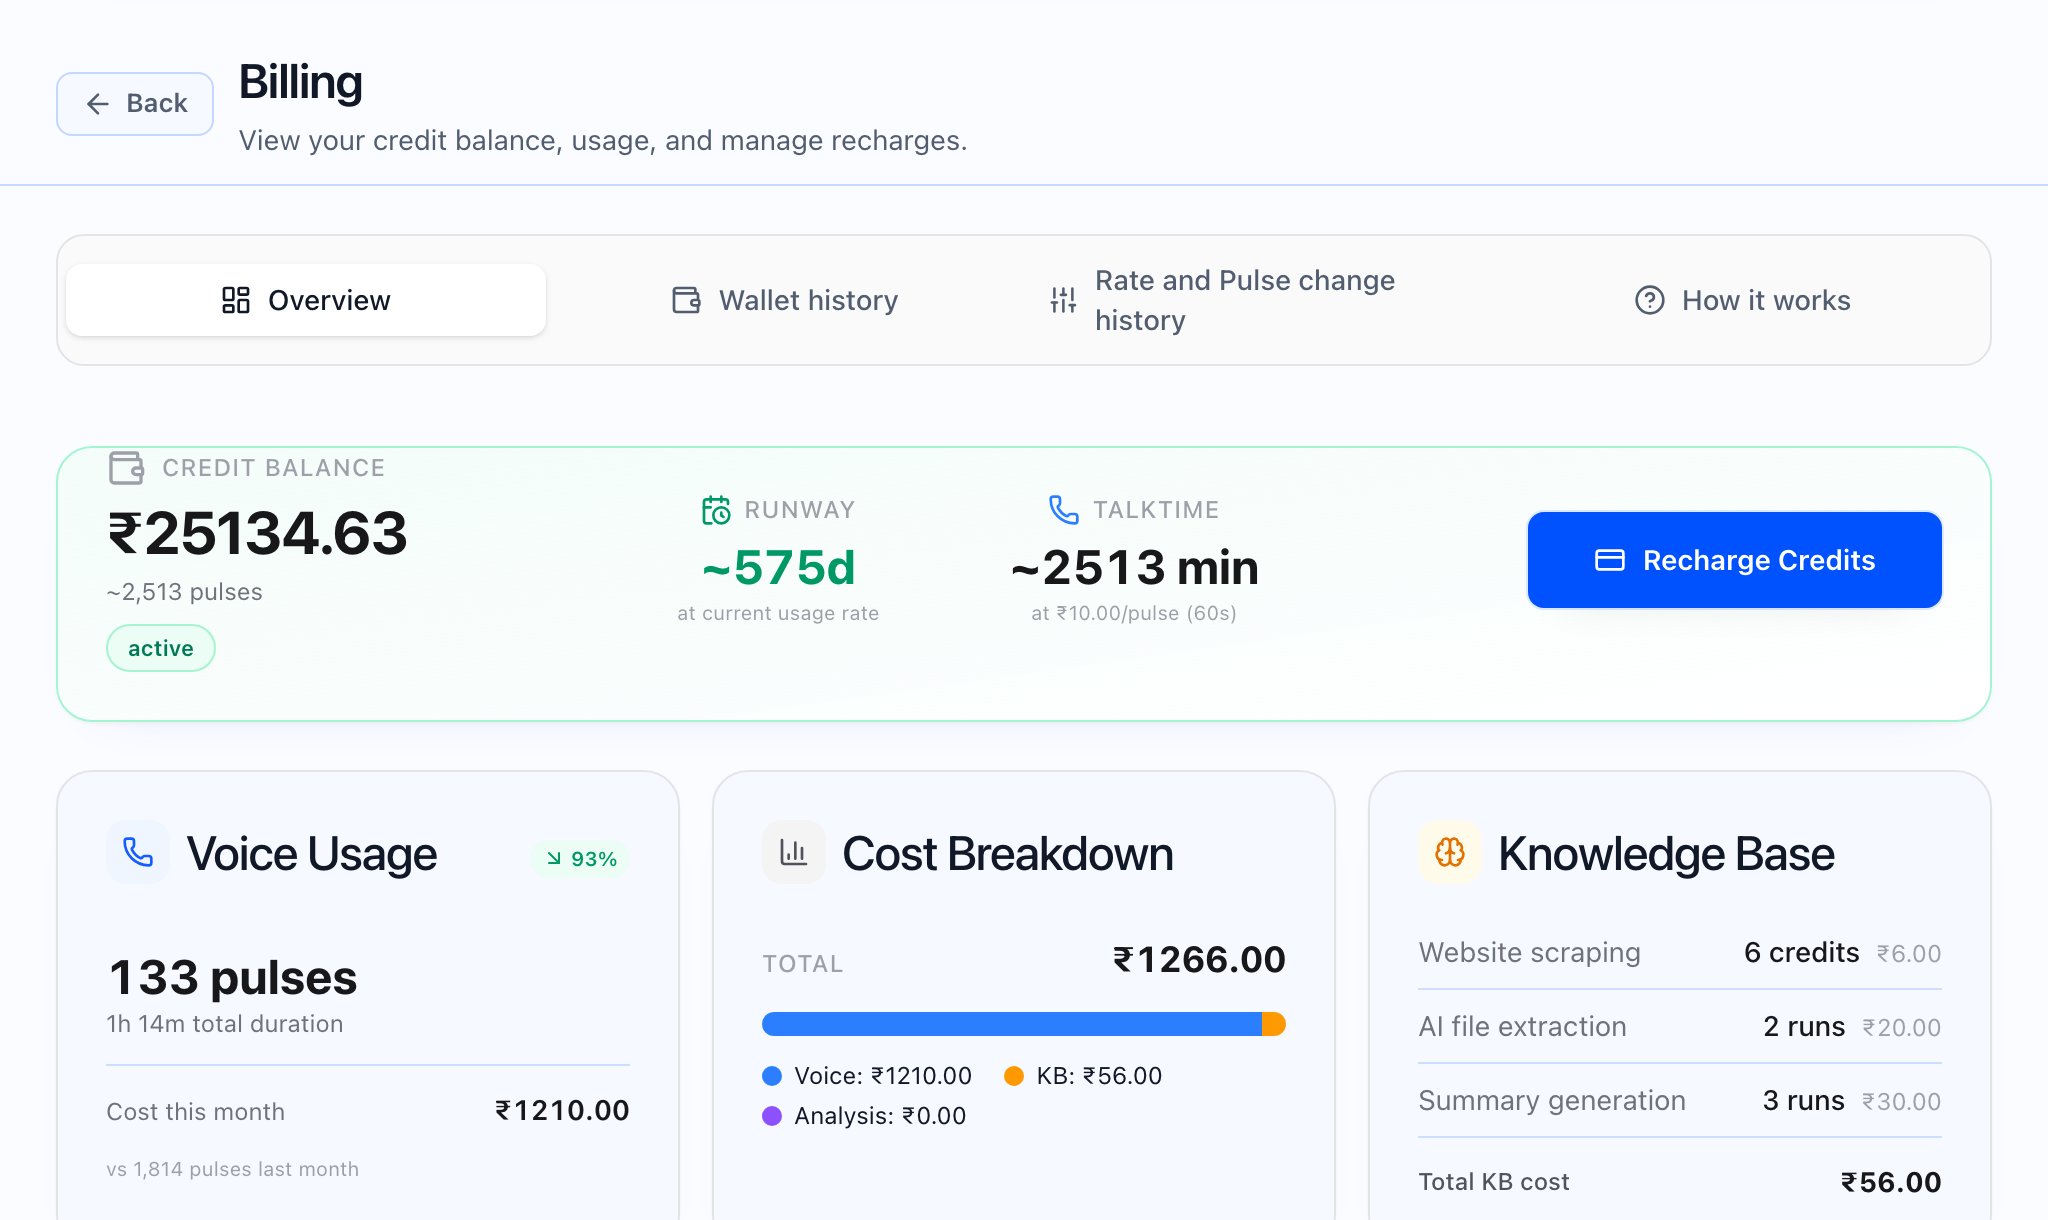Viewport: 2048px width, 1220px height.
Task: Click the Credit Balance wallet icon
Action: 127,468
